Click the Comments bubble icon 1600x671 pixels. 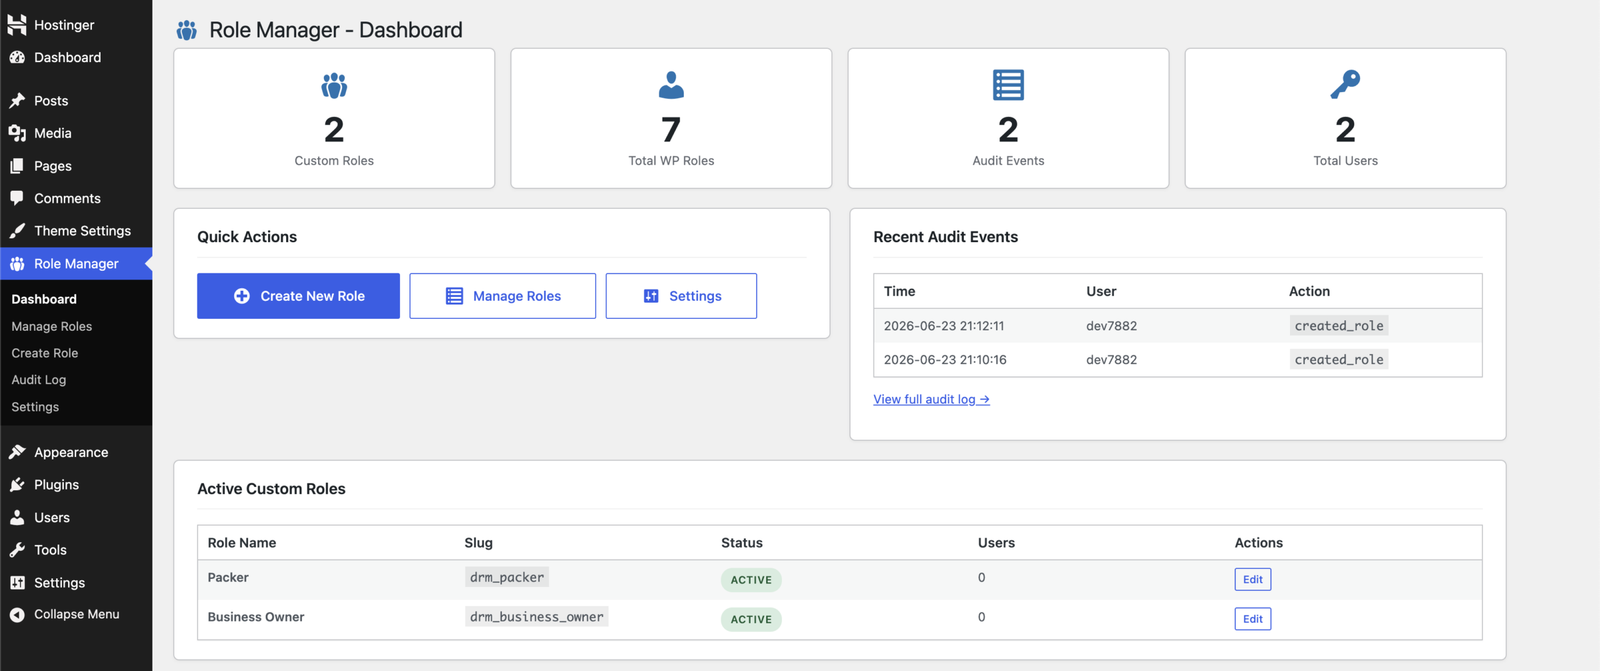click(x=17, y=198)
